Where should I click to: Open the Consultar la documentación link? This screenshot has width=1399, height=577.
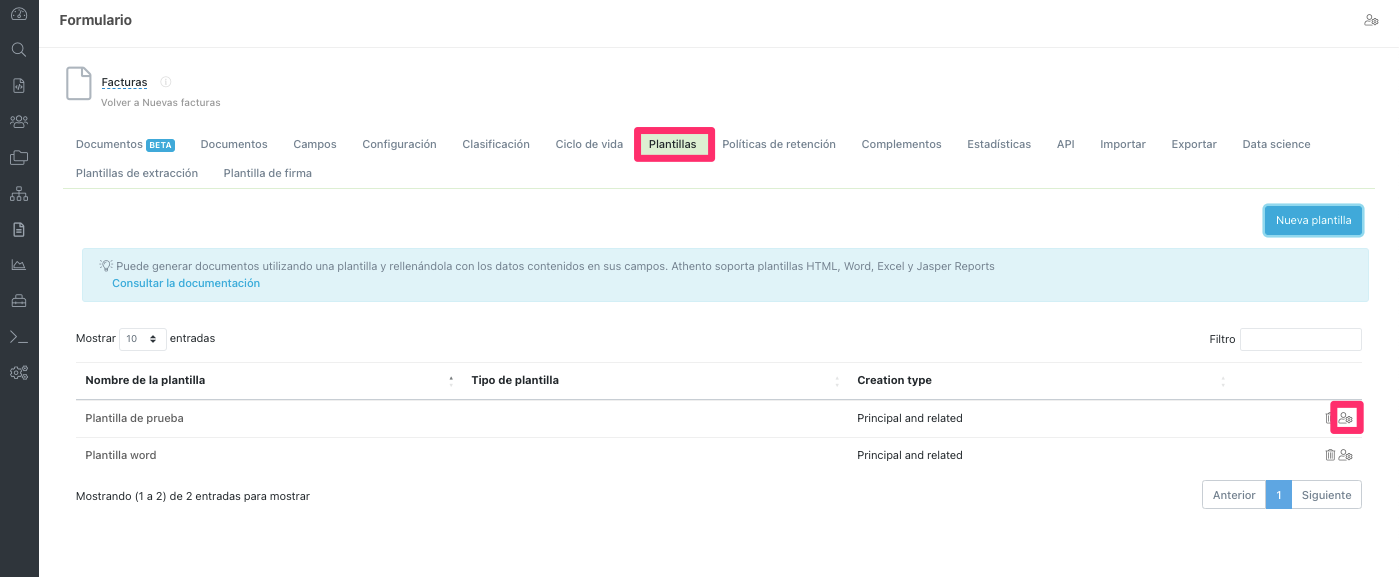[186, 283]
